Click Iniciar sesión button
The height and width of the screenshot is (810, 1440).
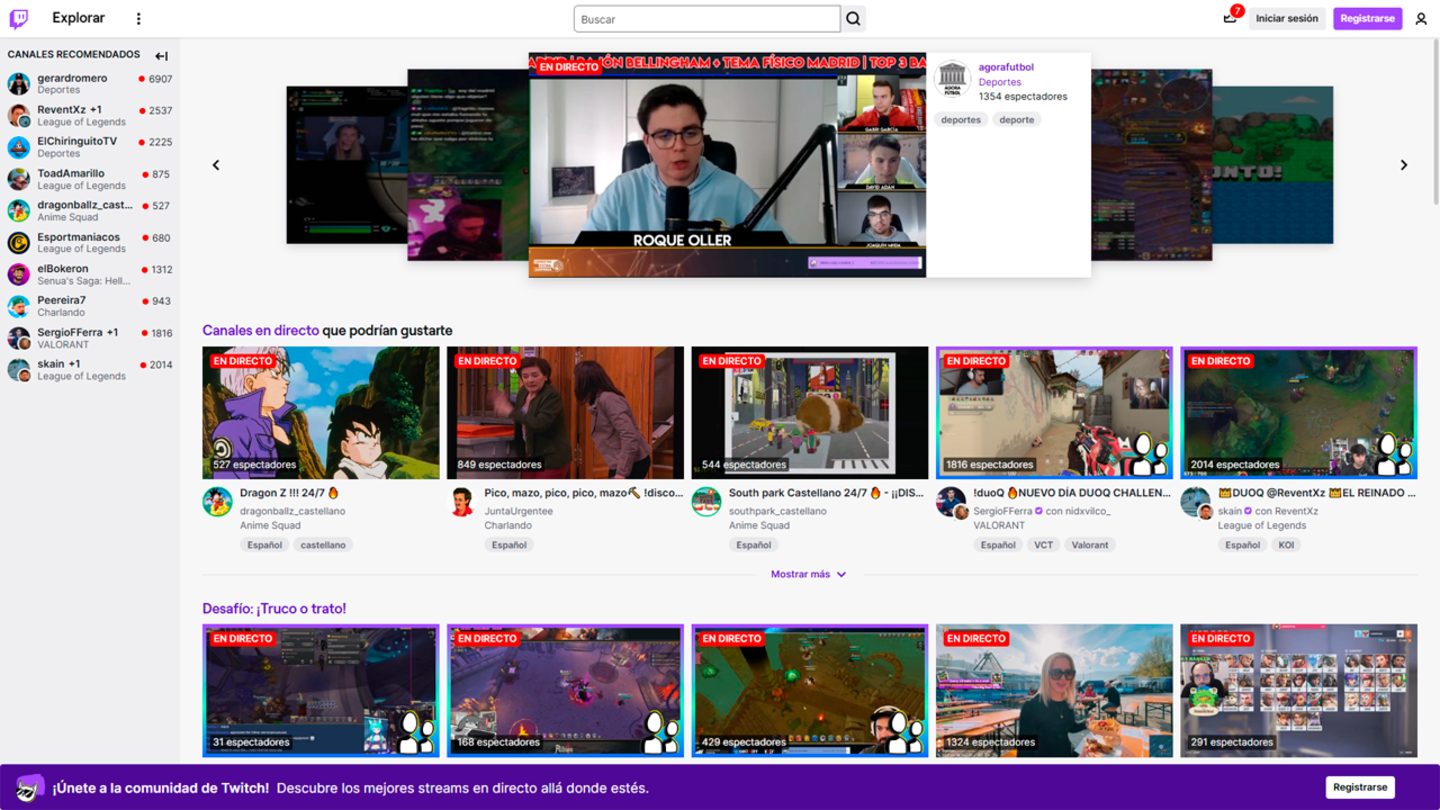(1286, 18)
